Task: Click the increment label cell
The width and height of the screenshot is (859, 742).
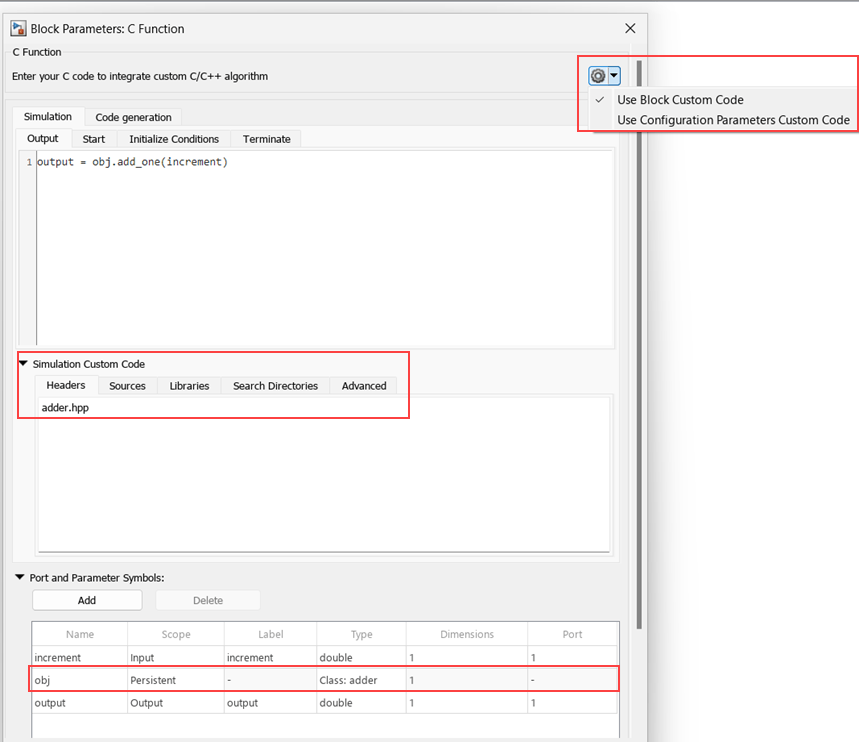Action: coord(271,657)
